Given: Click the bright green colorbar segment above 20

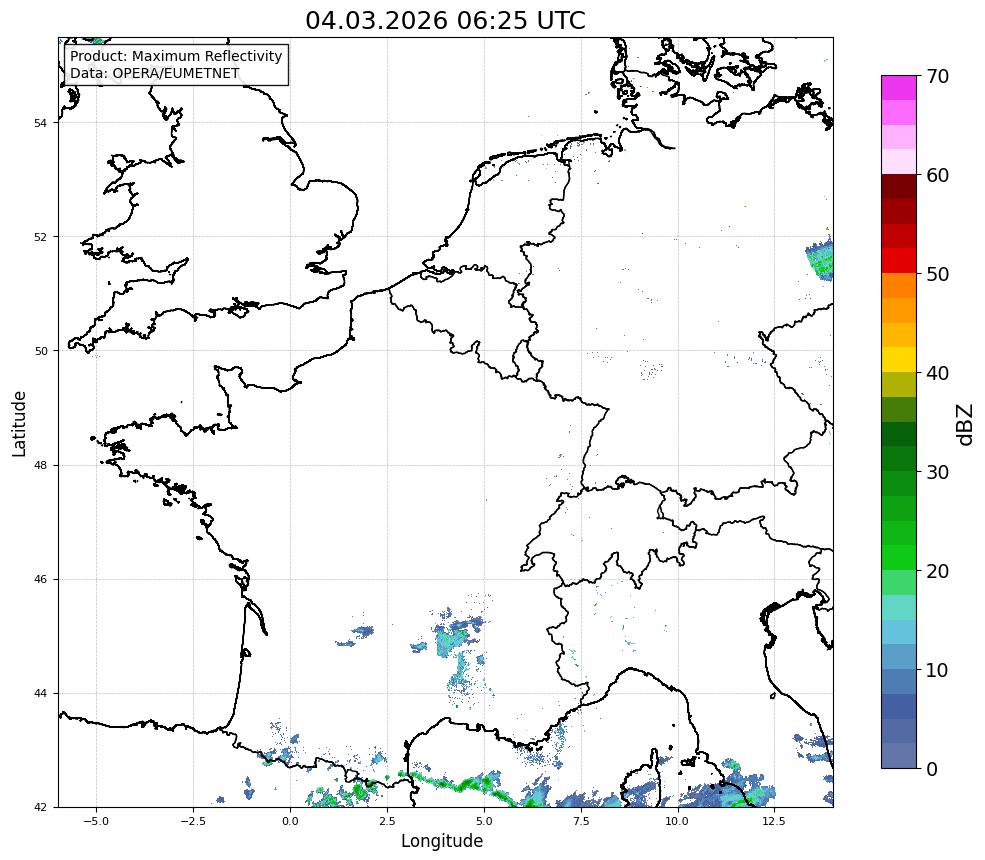Looking at the screenshot, I should [899, 558].
